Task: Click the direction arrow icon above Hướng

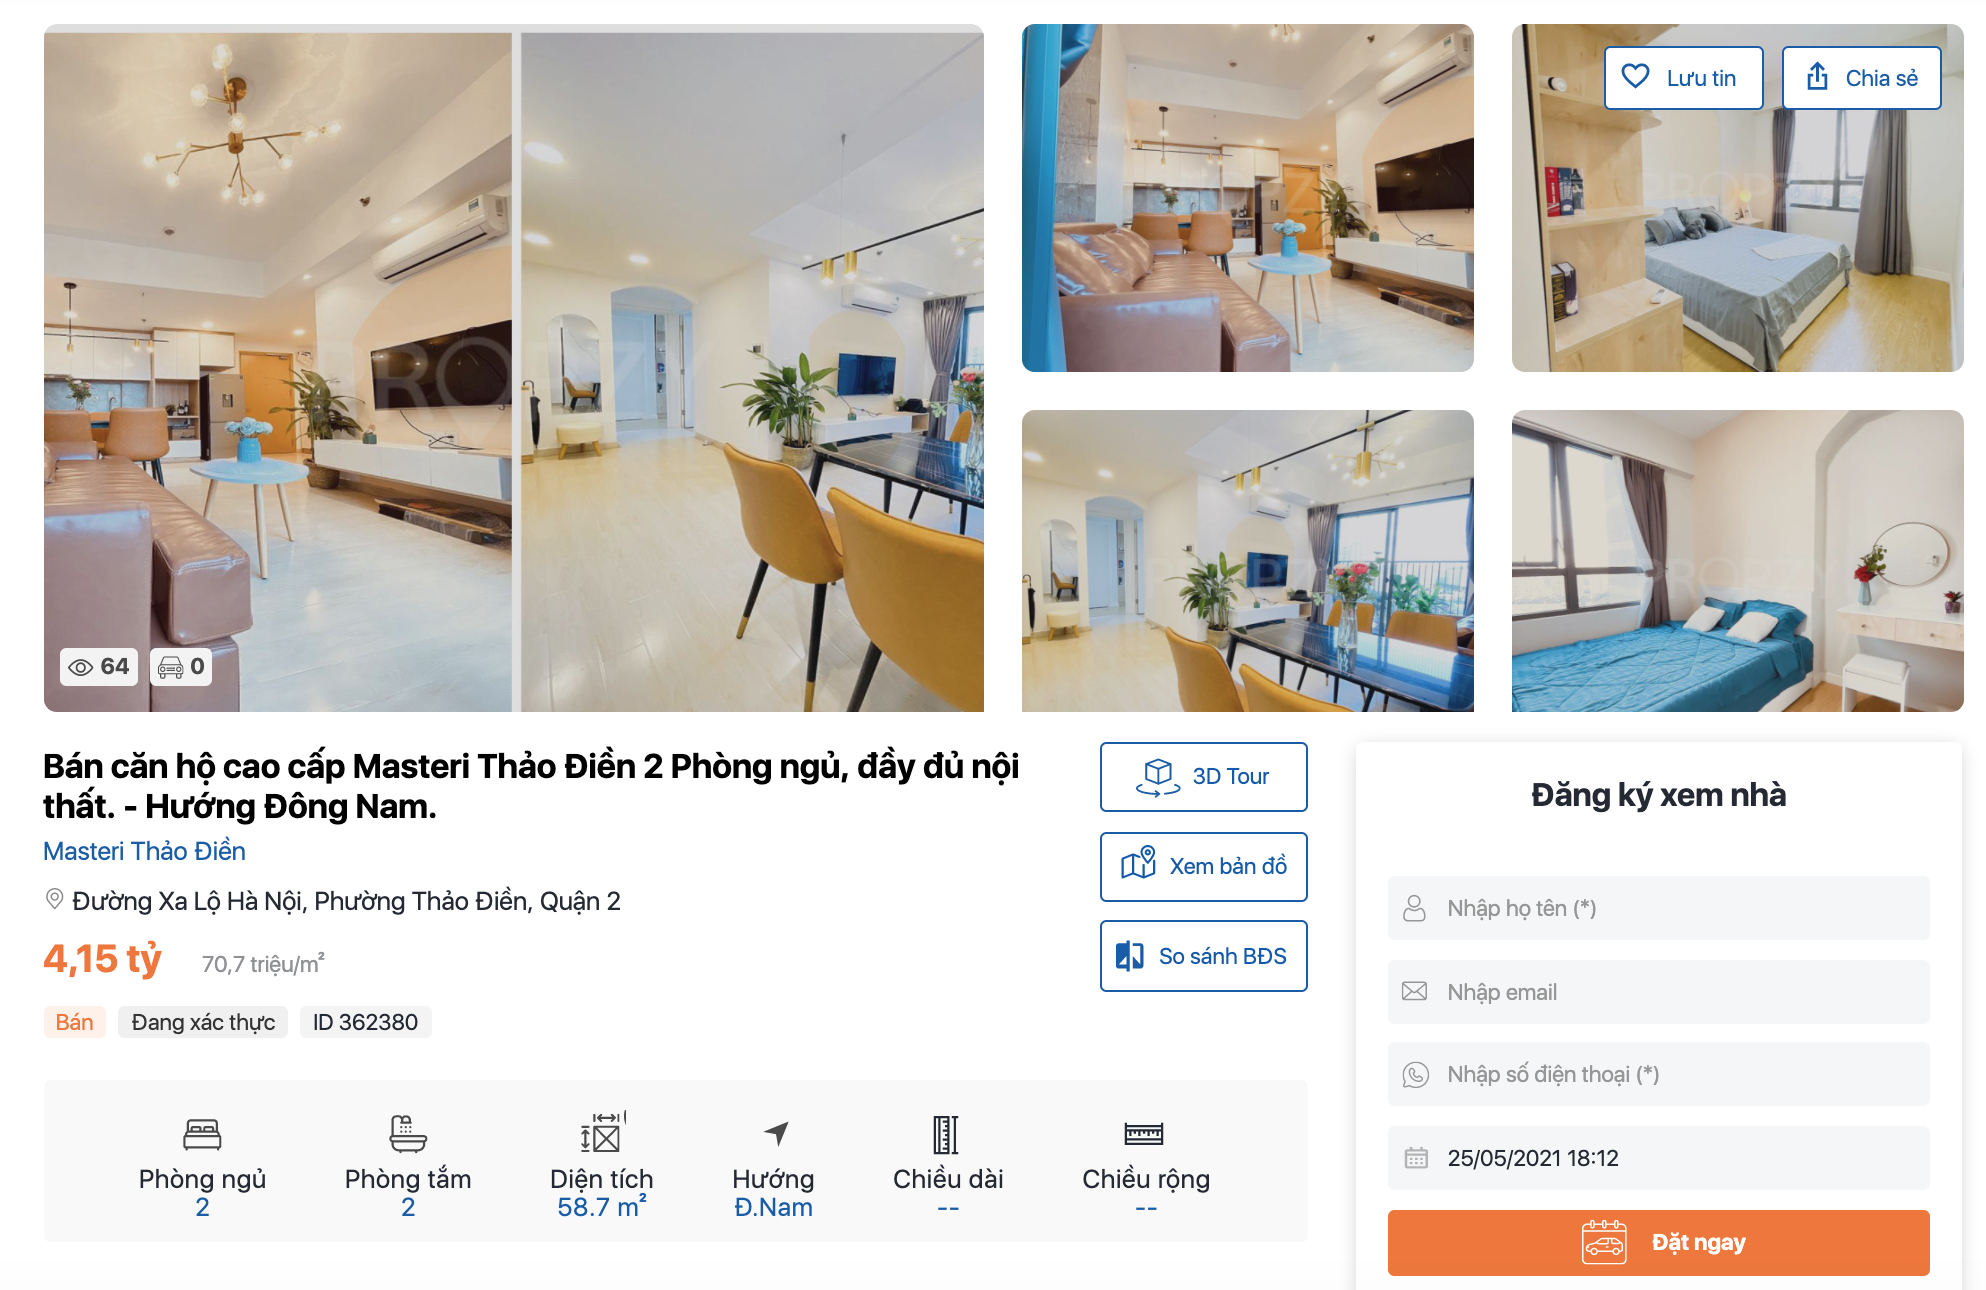Action: [x=776, y=1133]
